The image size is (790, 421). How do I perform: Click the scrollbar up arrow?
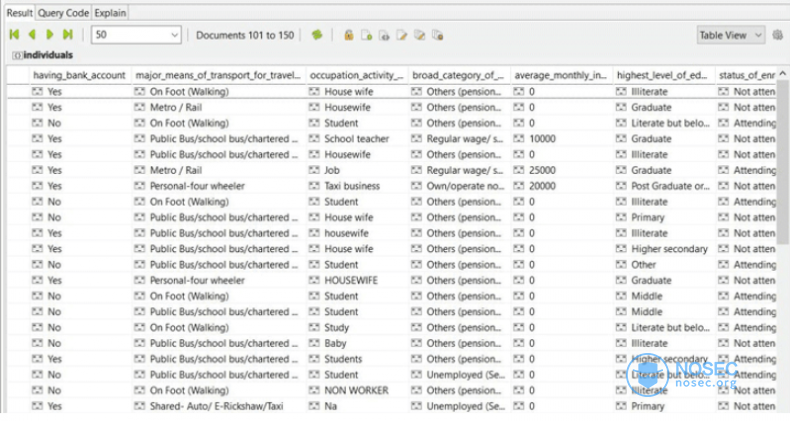(782, 74)
